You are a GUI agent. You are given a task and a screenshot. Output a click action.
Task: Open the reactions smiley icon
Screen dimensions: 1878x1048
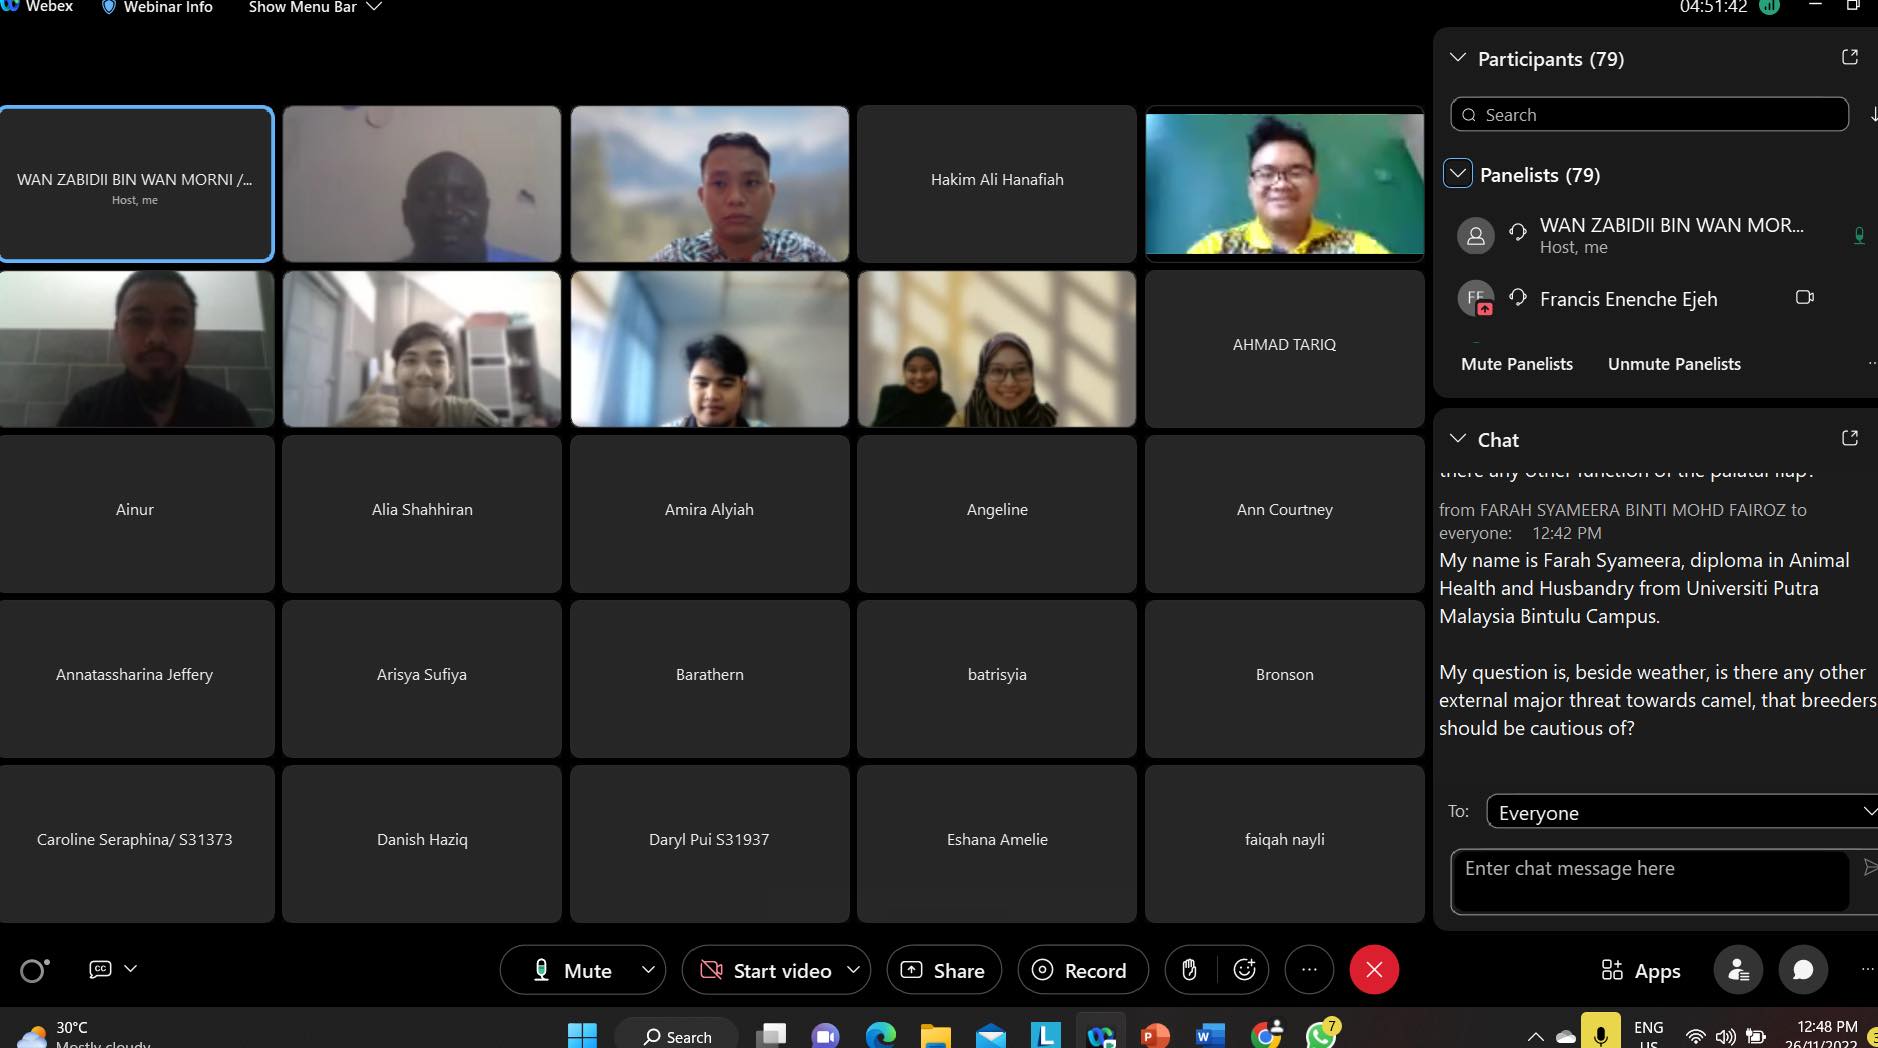click(x=1244, y=970)
